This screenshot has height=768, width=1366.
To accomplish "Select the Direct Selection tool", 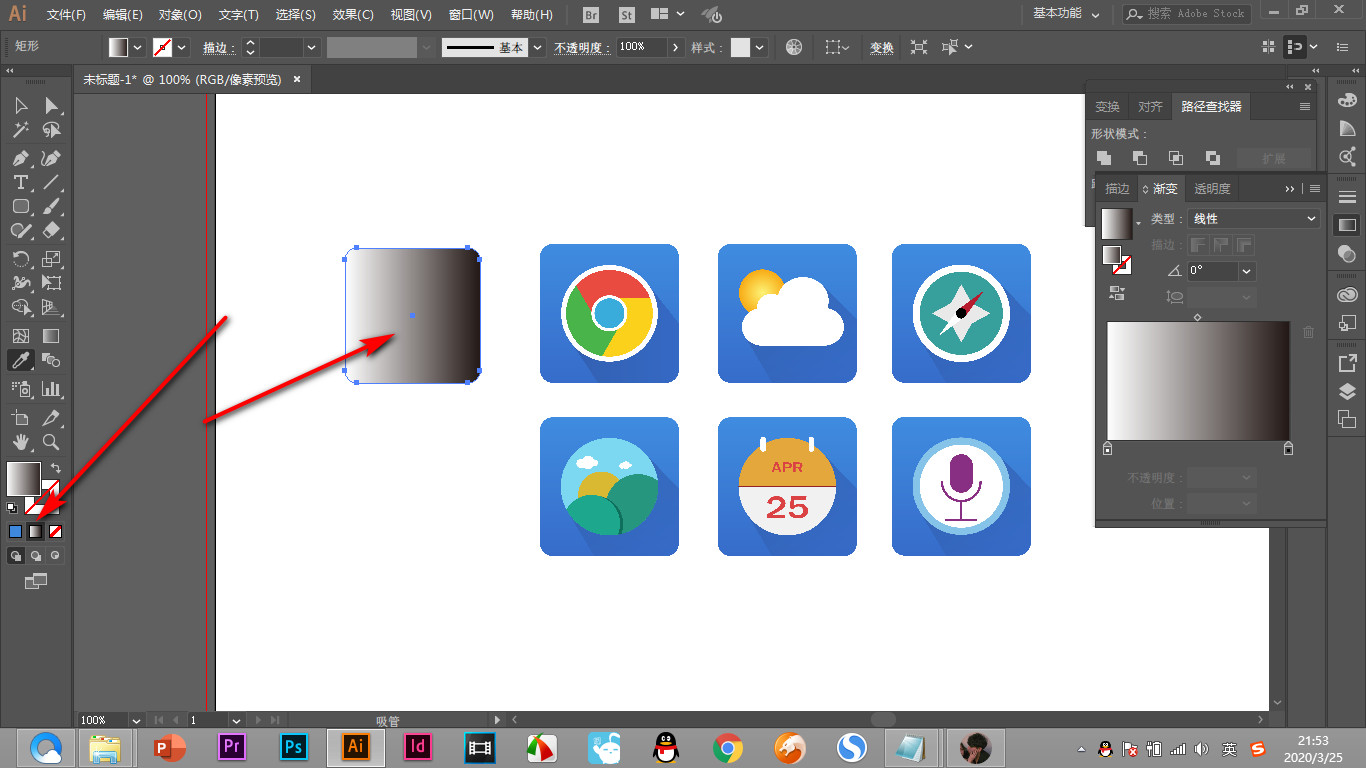I will [52, 105].
